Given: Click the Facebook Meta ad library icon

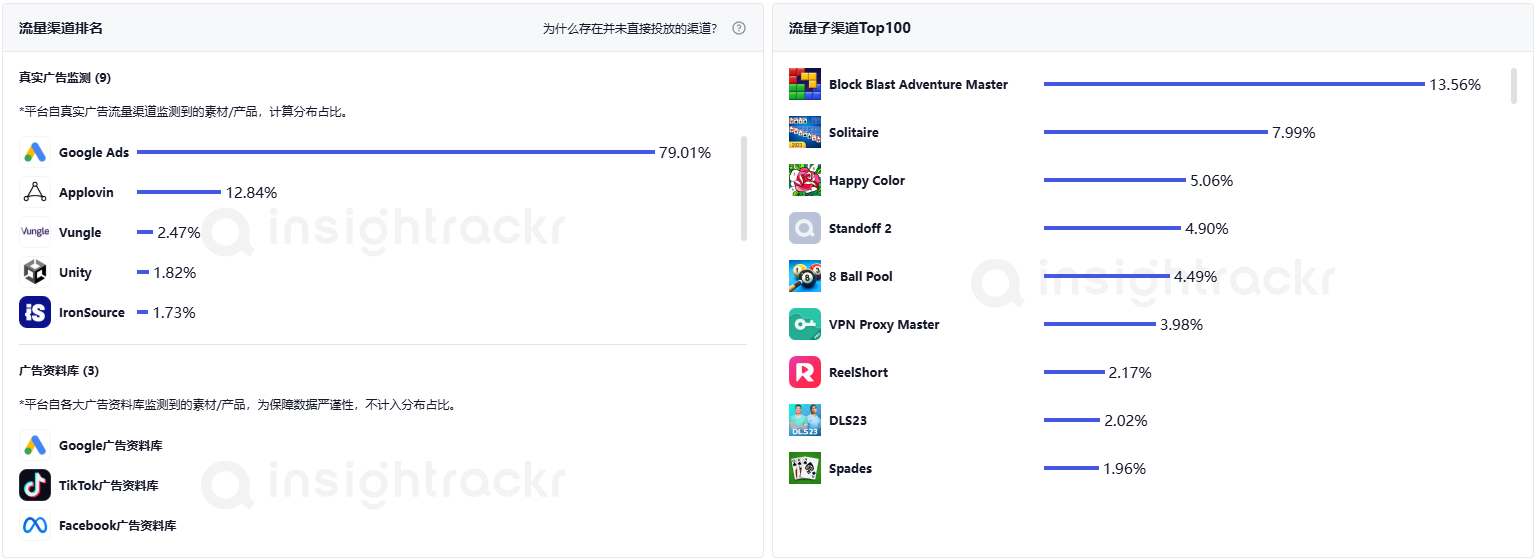Looking at the screenshot, I should [x=35, y=525].
